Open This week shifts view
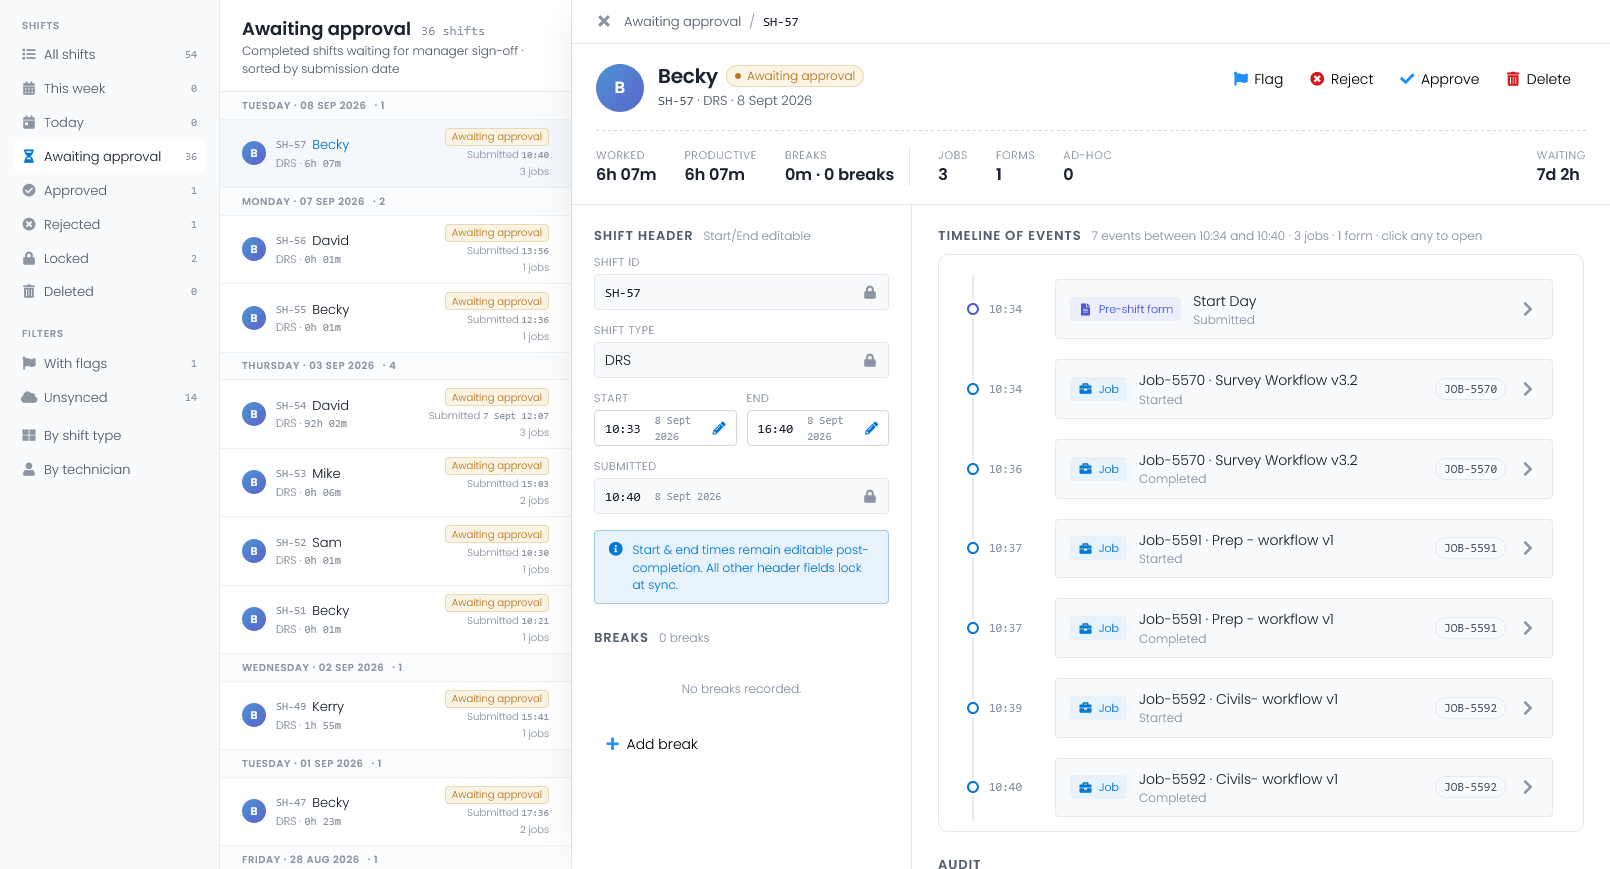 tap(110, 88)
